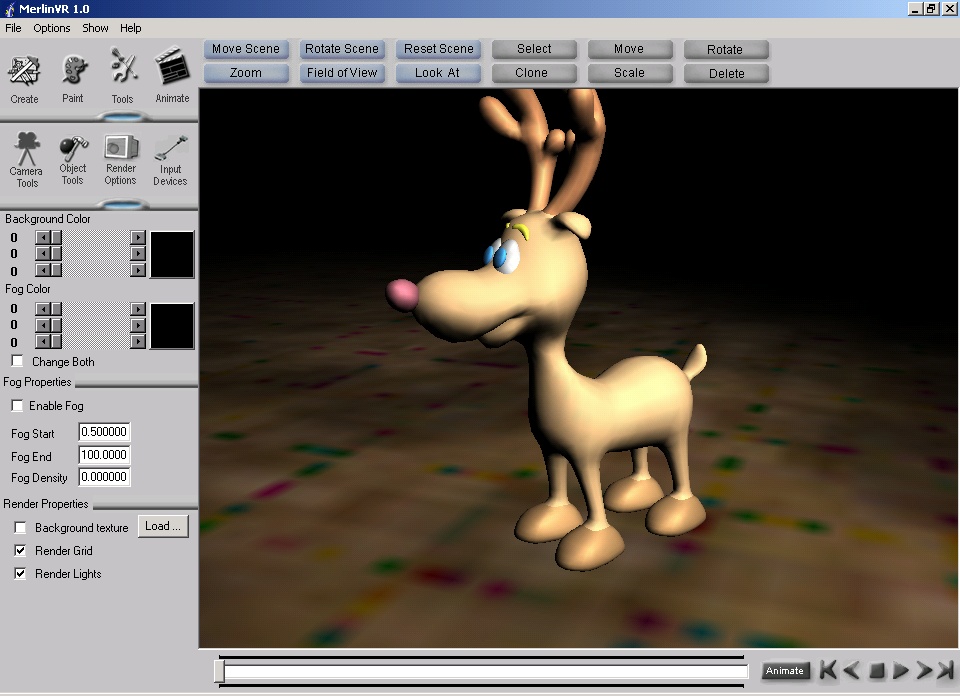
Task: Open the Paint tool panel
Action: click(x=73, y=78)
